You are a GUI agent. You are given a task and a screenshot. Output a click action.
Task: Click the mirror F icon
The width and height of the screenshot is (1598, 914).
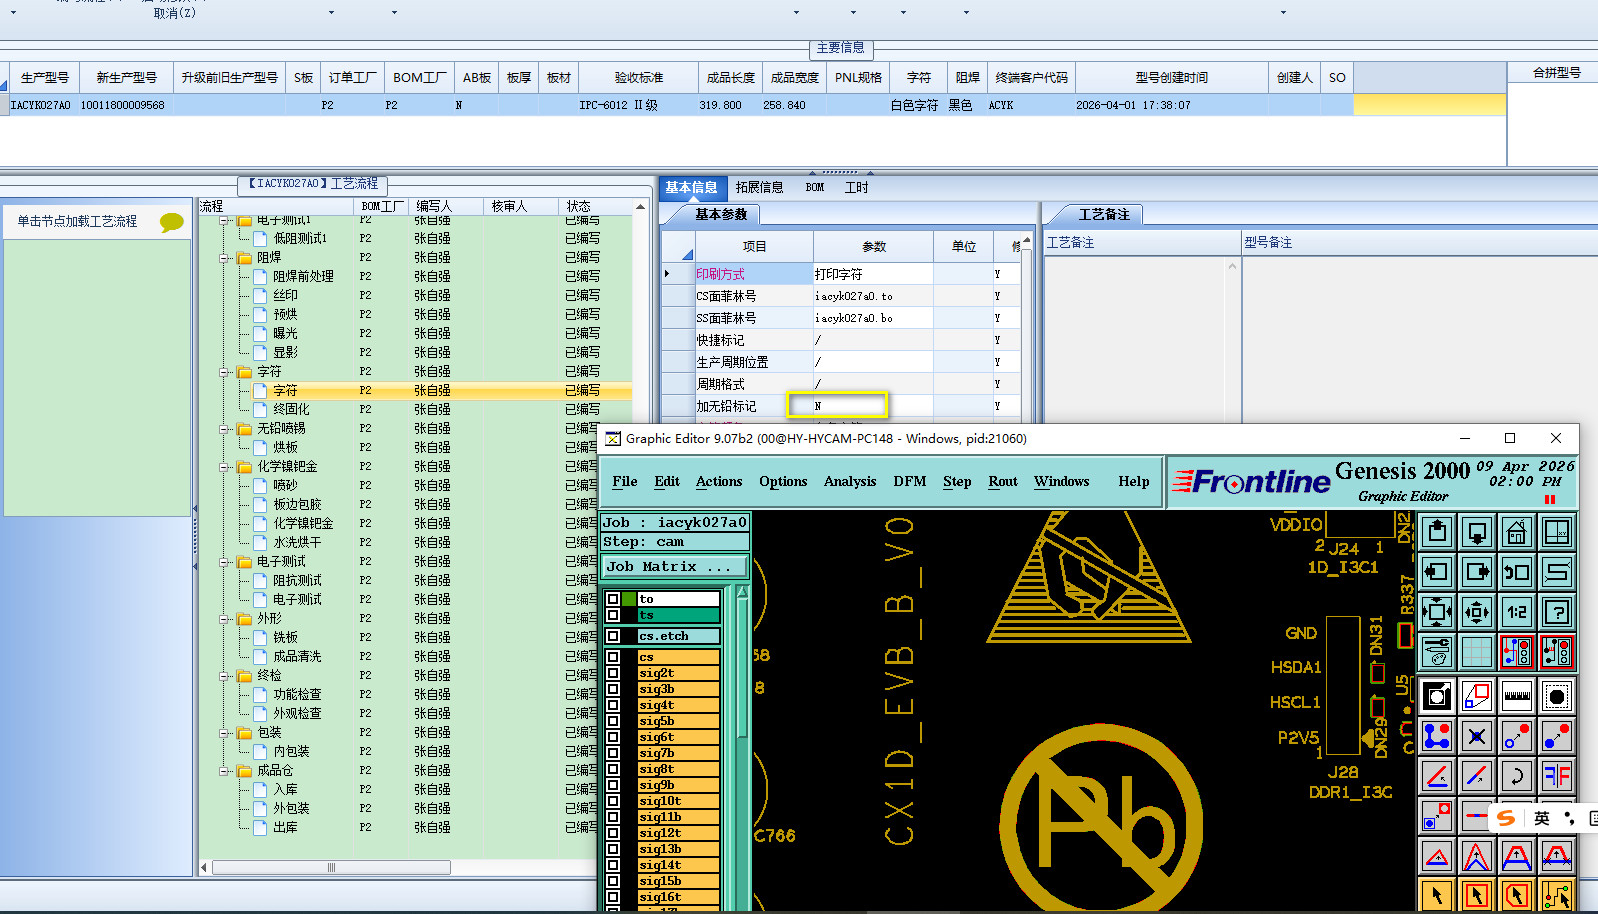1557,776
